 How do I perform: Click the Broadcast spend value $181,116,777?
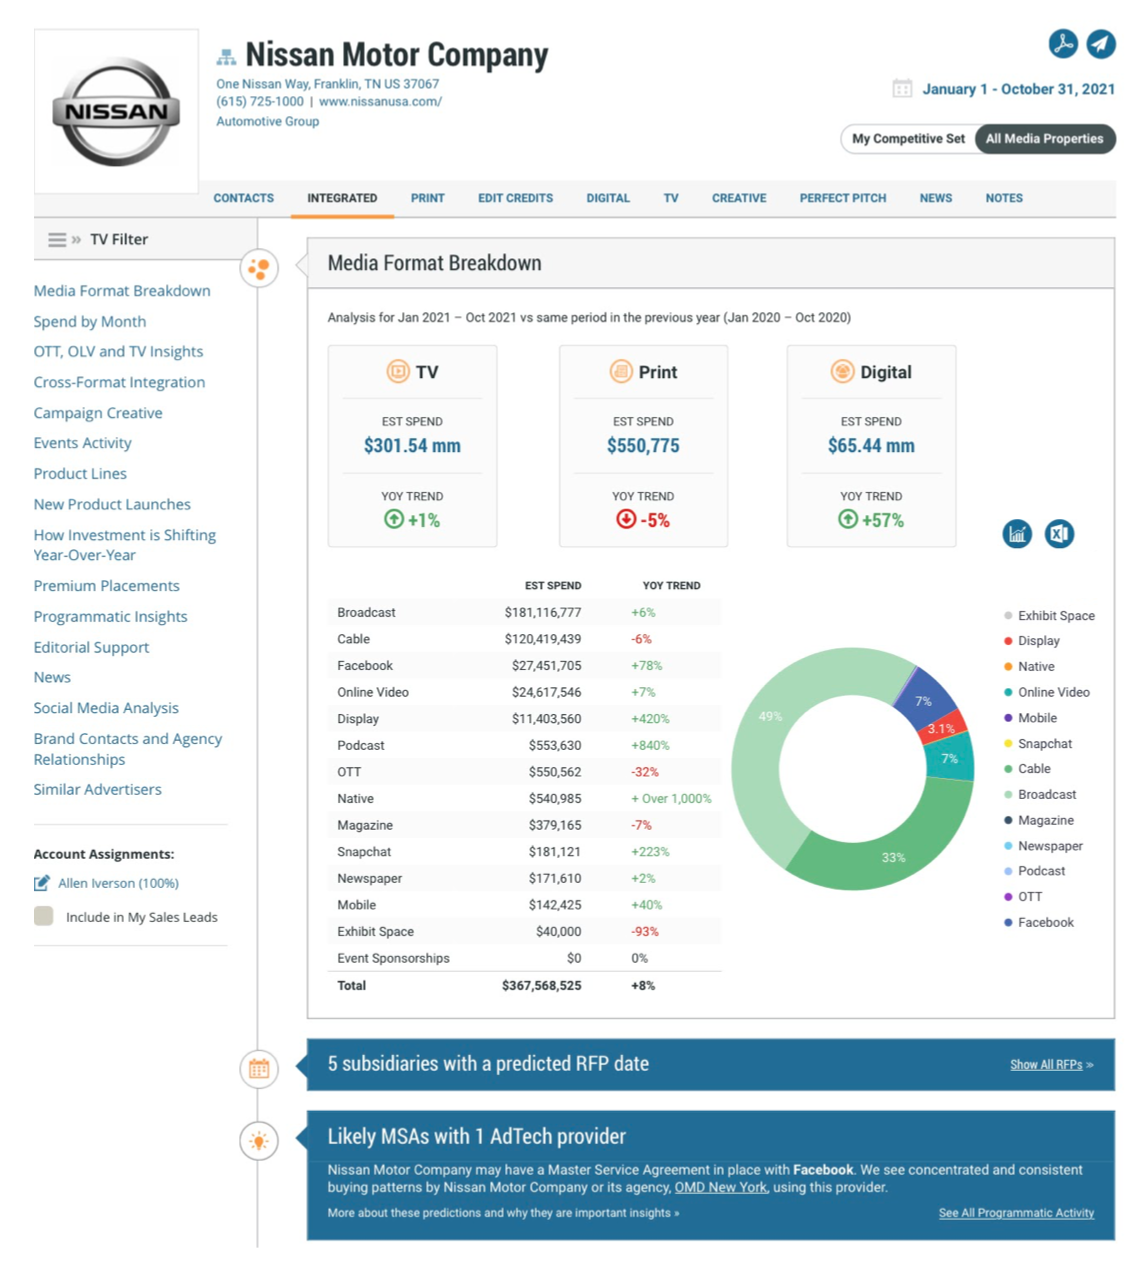543,613
